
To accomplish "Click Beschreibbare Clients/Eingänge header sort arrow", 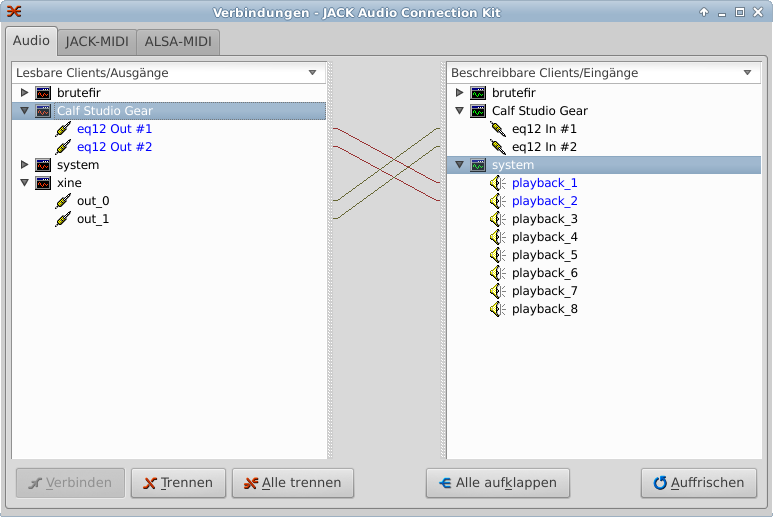I will pyautogui.click(x=747, y=73).
